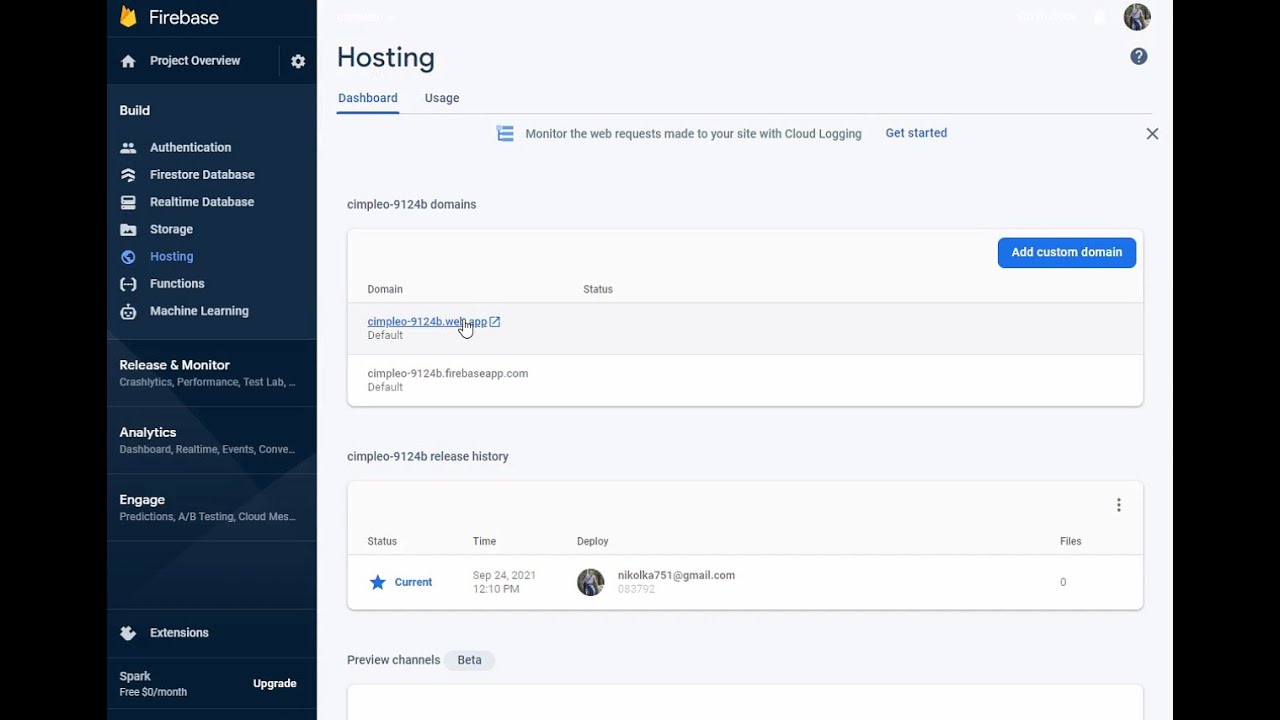The image size is (1280, 720).
Task: Click the Extensions puzzle icon
Action: pyautogui.click(x=128, y=633)
